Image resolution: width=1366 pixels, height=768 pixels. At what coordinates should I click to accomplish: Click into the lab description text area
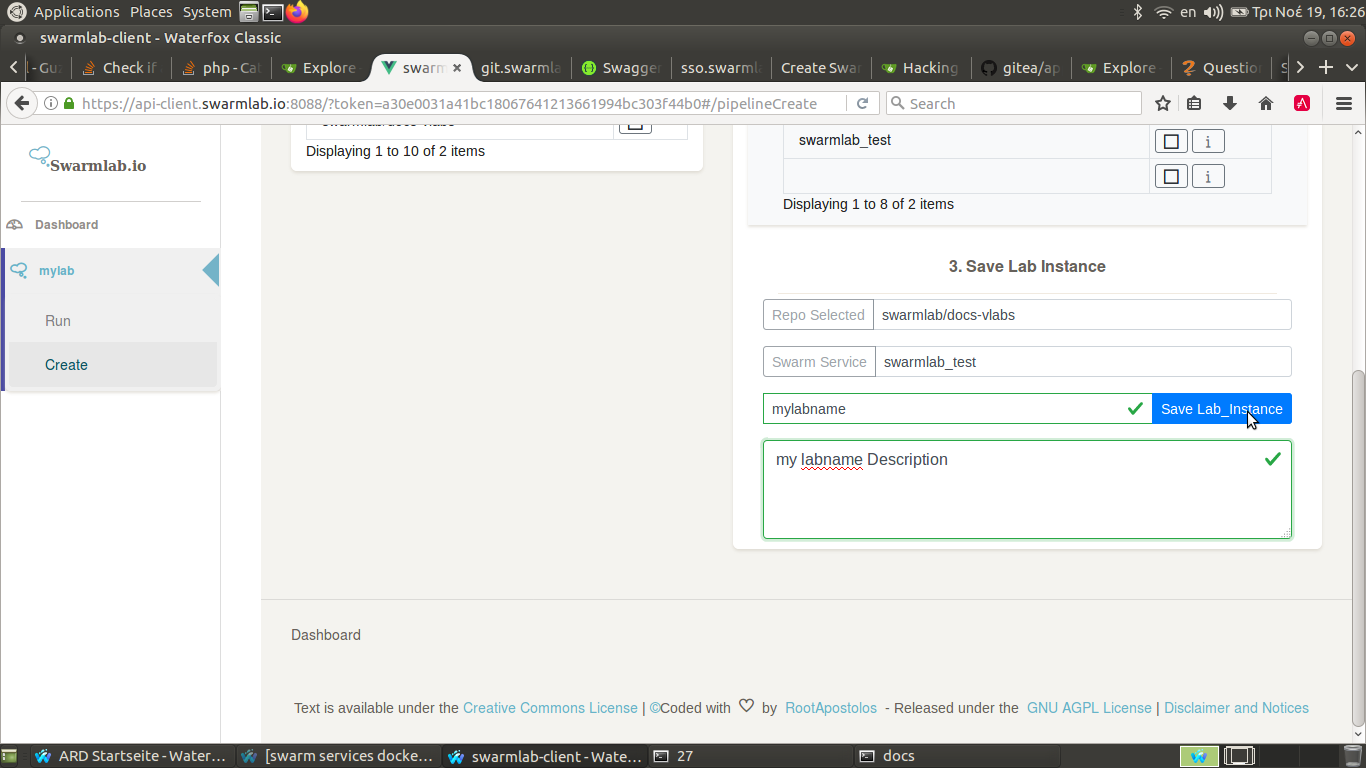tap(1027, 490)
